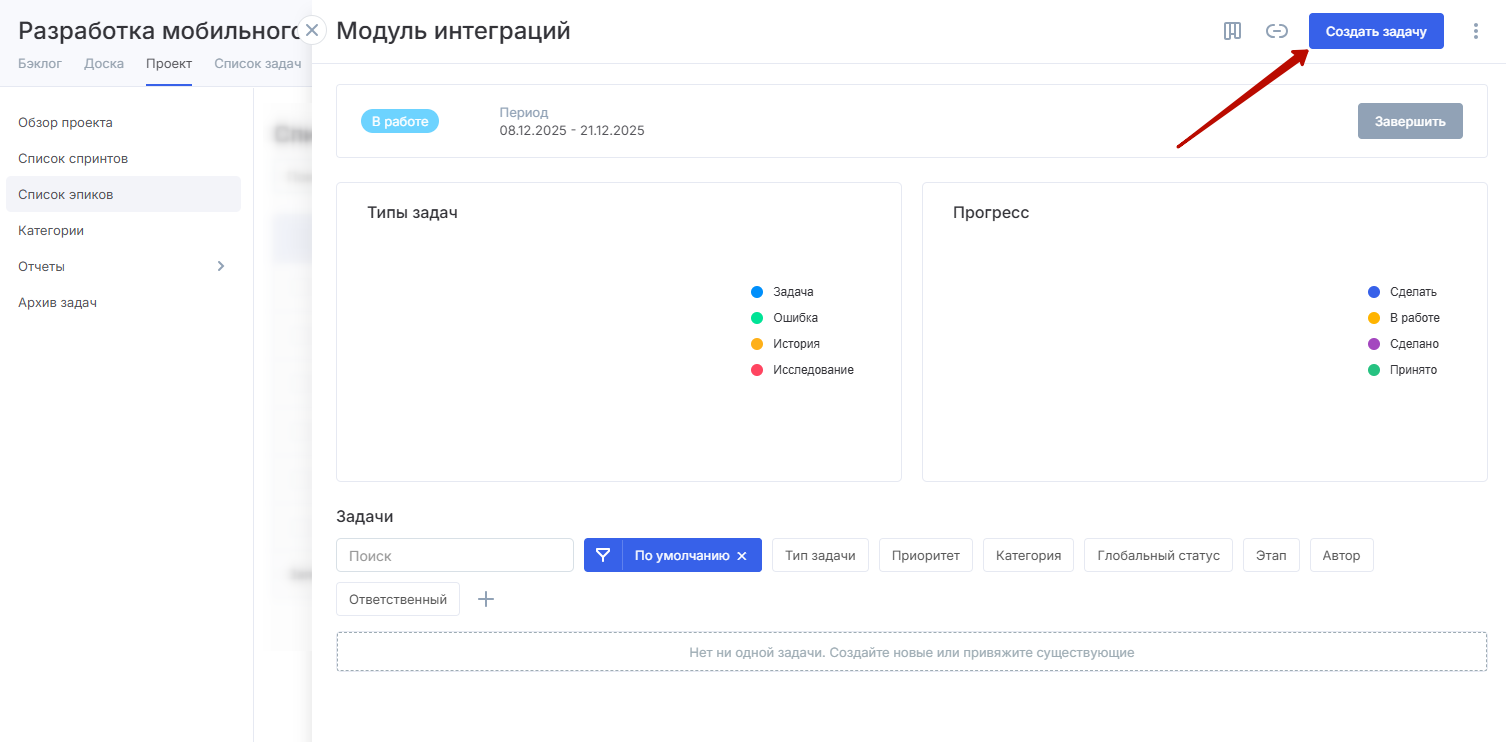Open the Глобальный статус filter dropdown
The width and height of the screenshot is (1506, 742).
pyautogui.click(x=1158, y=555)
